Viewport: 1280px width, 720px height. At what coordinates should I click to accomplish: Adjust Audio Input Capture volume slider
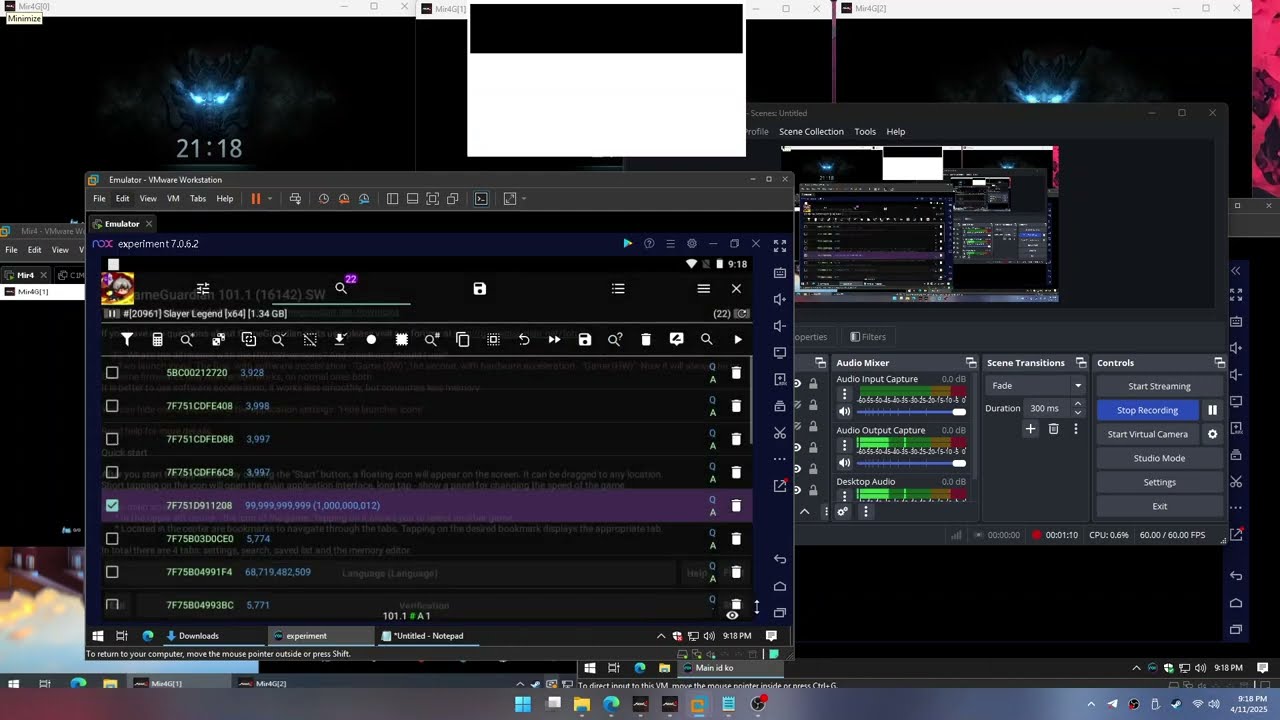click(x=912, y=412)
